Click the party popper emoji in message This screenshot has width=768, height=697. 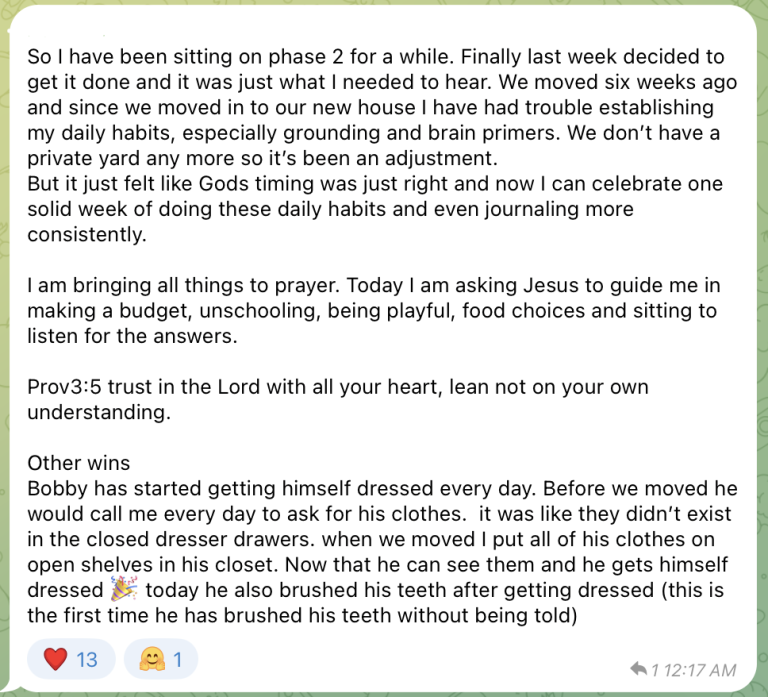(x=123, y=589)
